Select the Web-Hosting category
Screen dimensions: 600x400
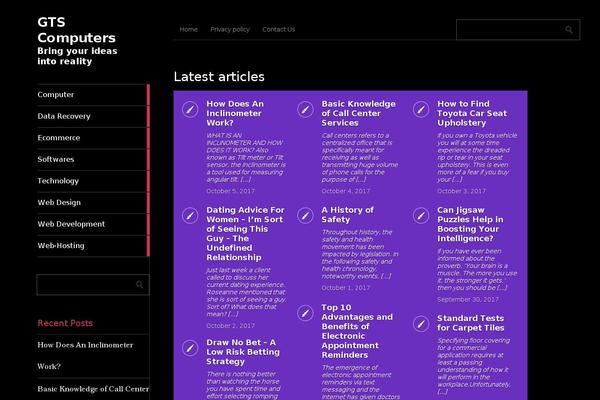point(61,245)
